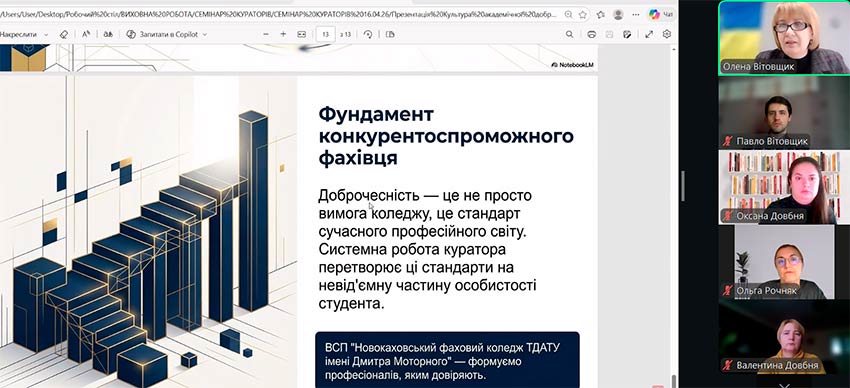The image size is (850, 388).
Task: Open browser Settings and more menu
Action: point(636,15)
